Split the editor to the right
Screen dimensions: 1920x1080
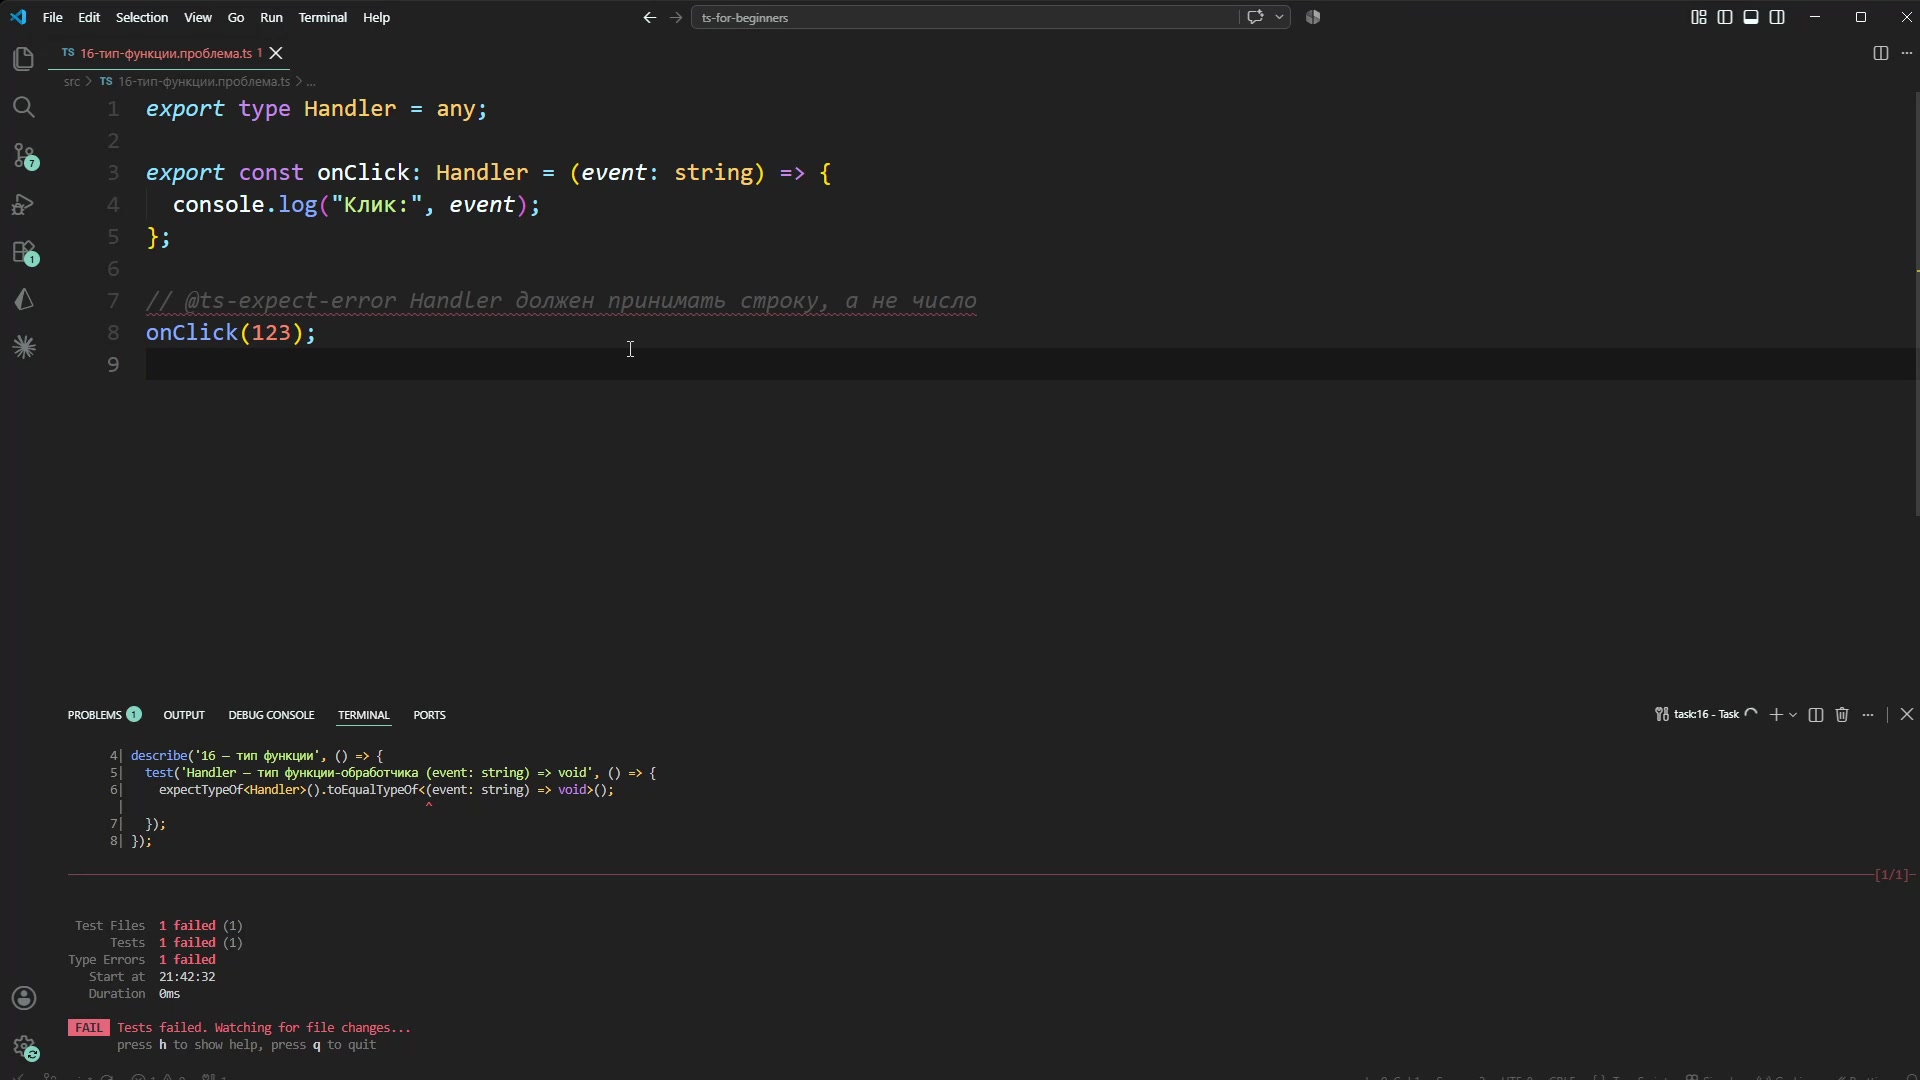pos(1880,53)
